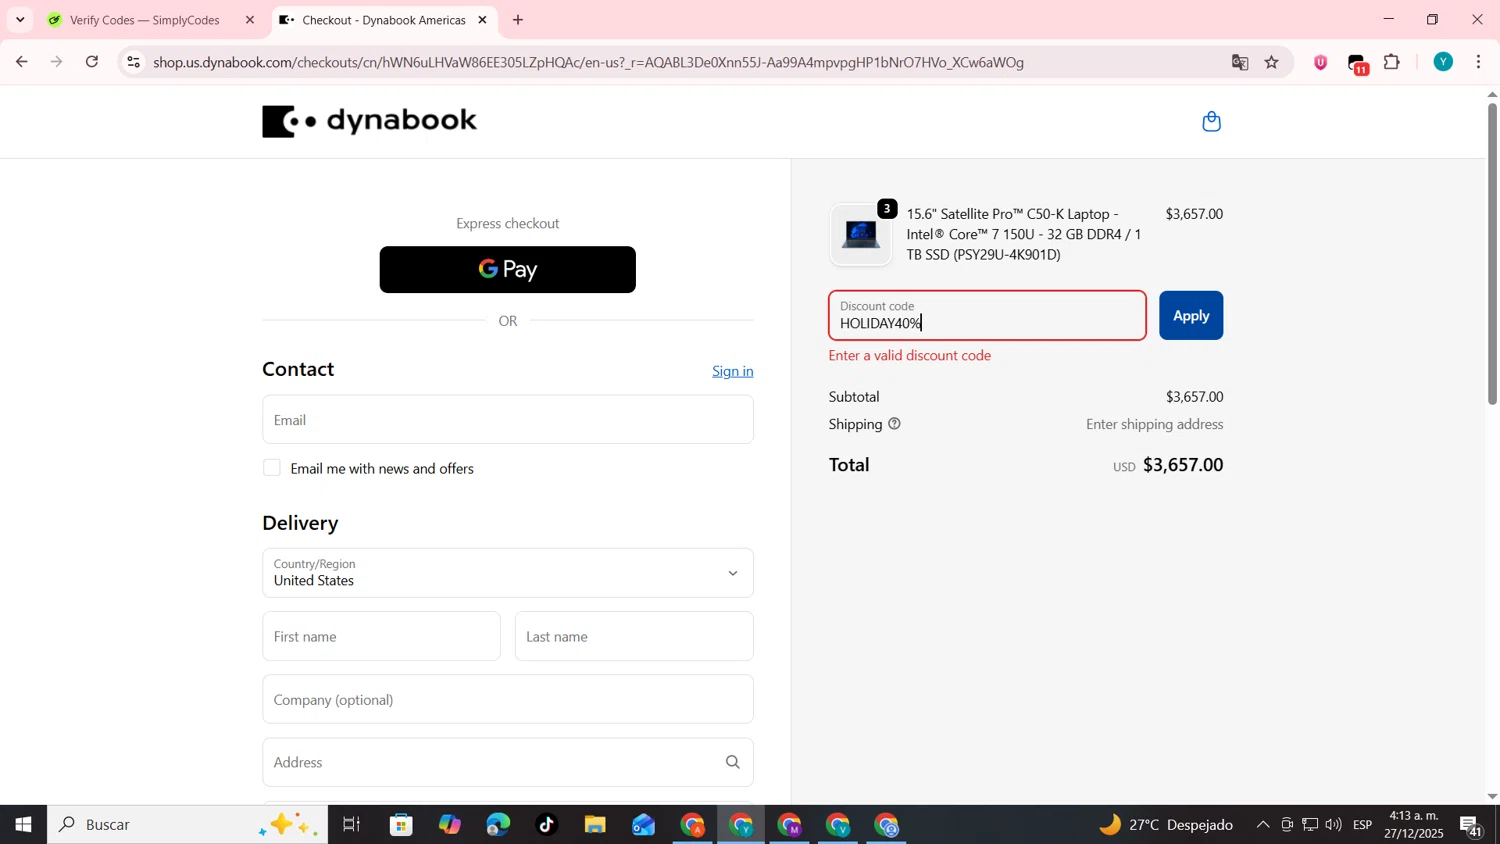Click the Last name field
Image resolution: width=1500 pixels, height=844 pixels.
coord(634,637)
